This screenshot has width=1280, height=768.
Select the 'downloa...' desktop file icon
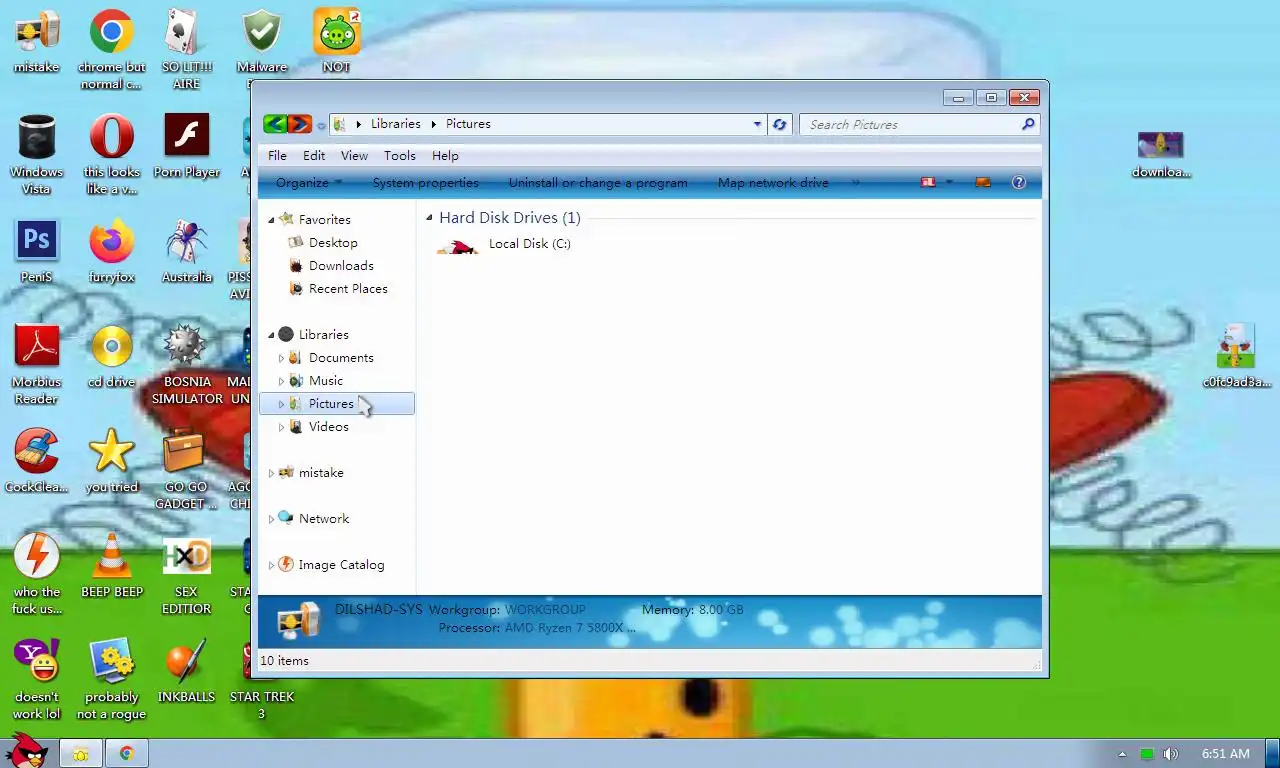click(x=1161, y=155)
